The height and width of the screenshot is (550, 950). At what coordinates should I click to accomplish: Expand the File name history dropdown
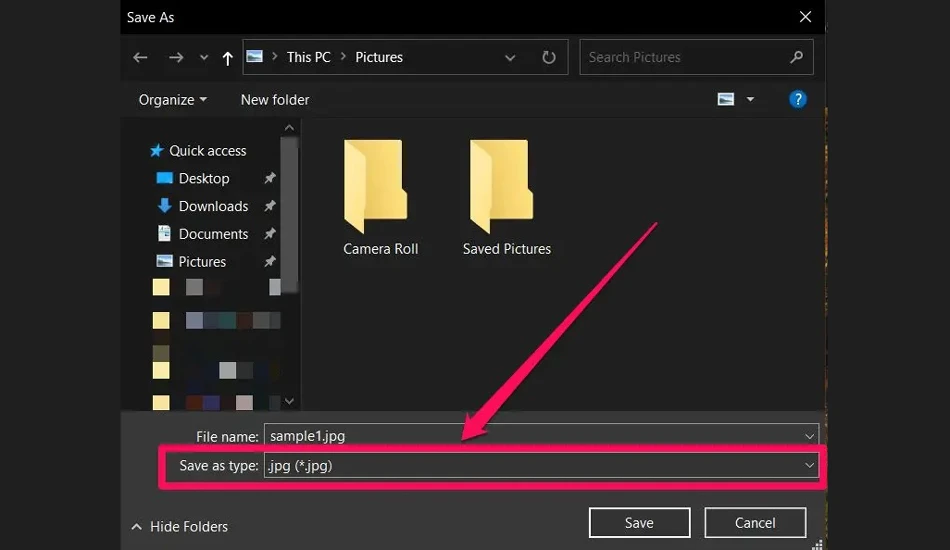pyautogui.click(x=809, y=436)
